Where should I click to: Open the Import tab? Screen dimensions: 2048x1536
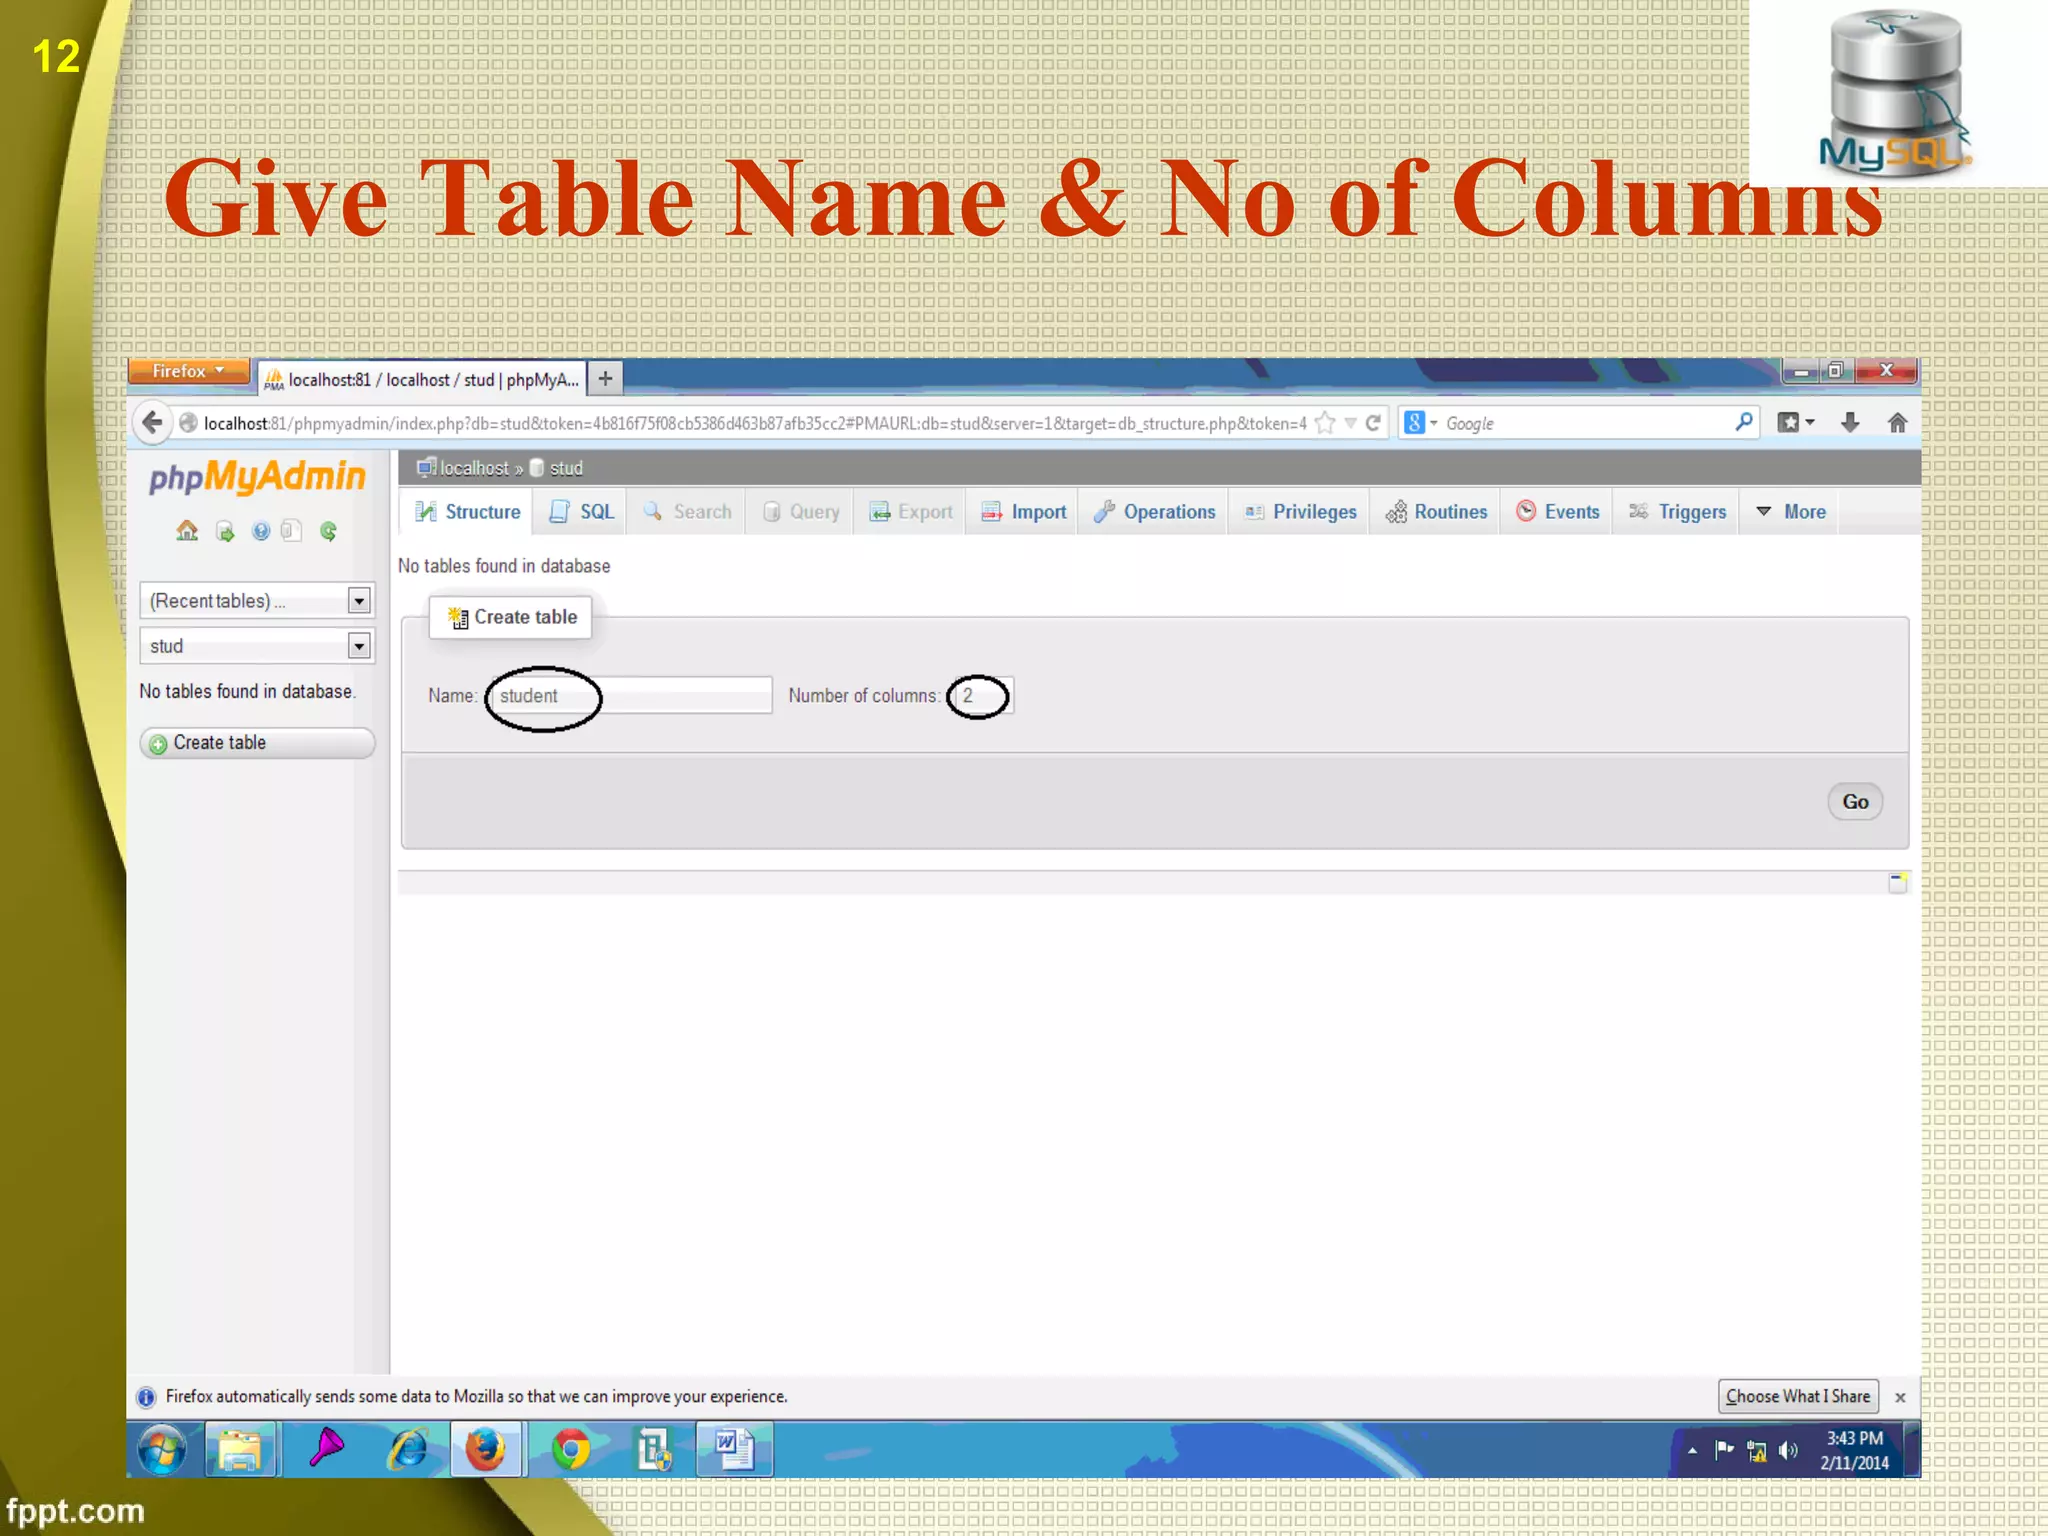coord(1024,512)
